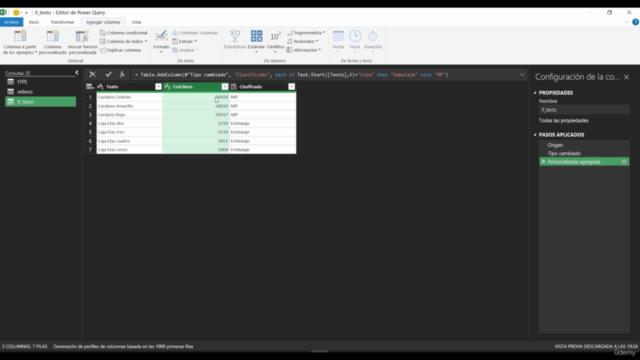Click Cod.Num column data type icon
The width and height of the screenshot is (640, 360).
167,87
